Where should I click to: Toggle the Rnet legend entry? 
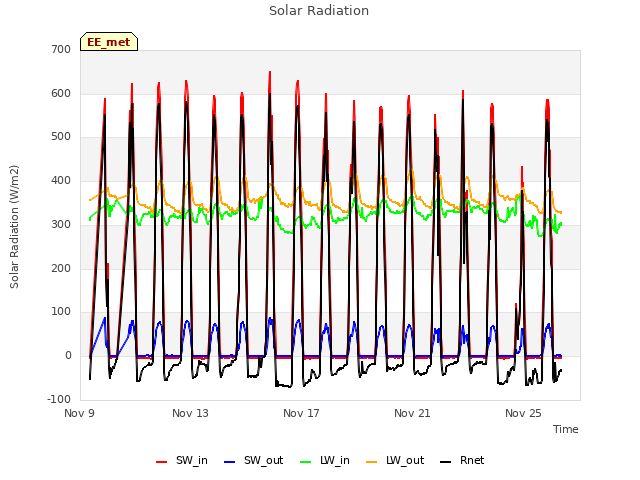point(462,460)
